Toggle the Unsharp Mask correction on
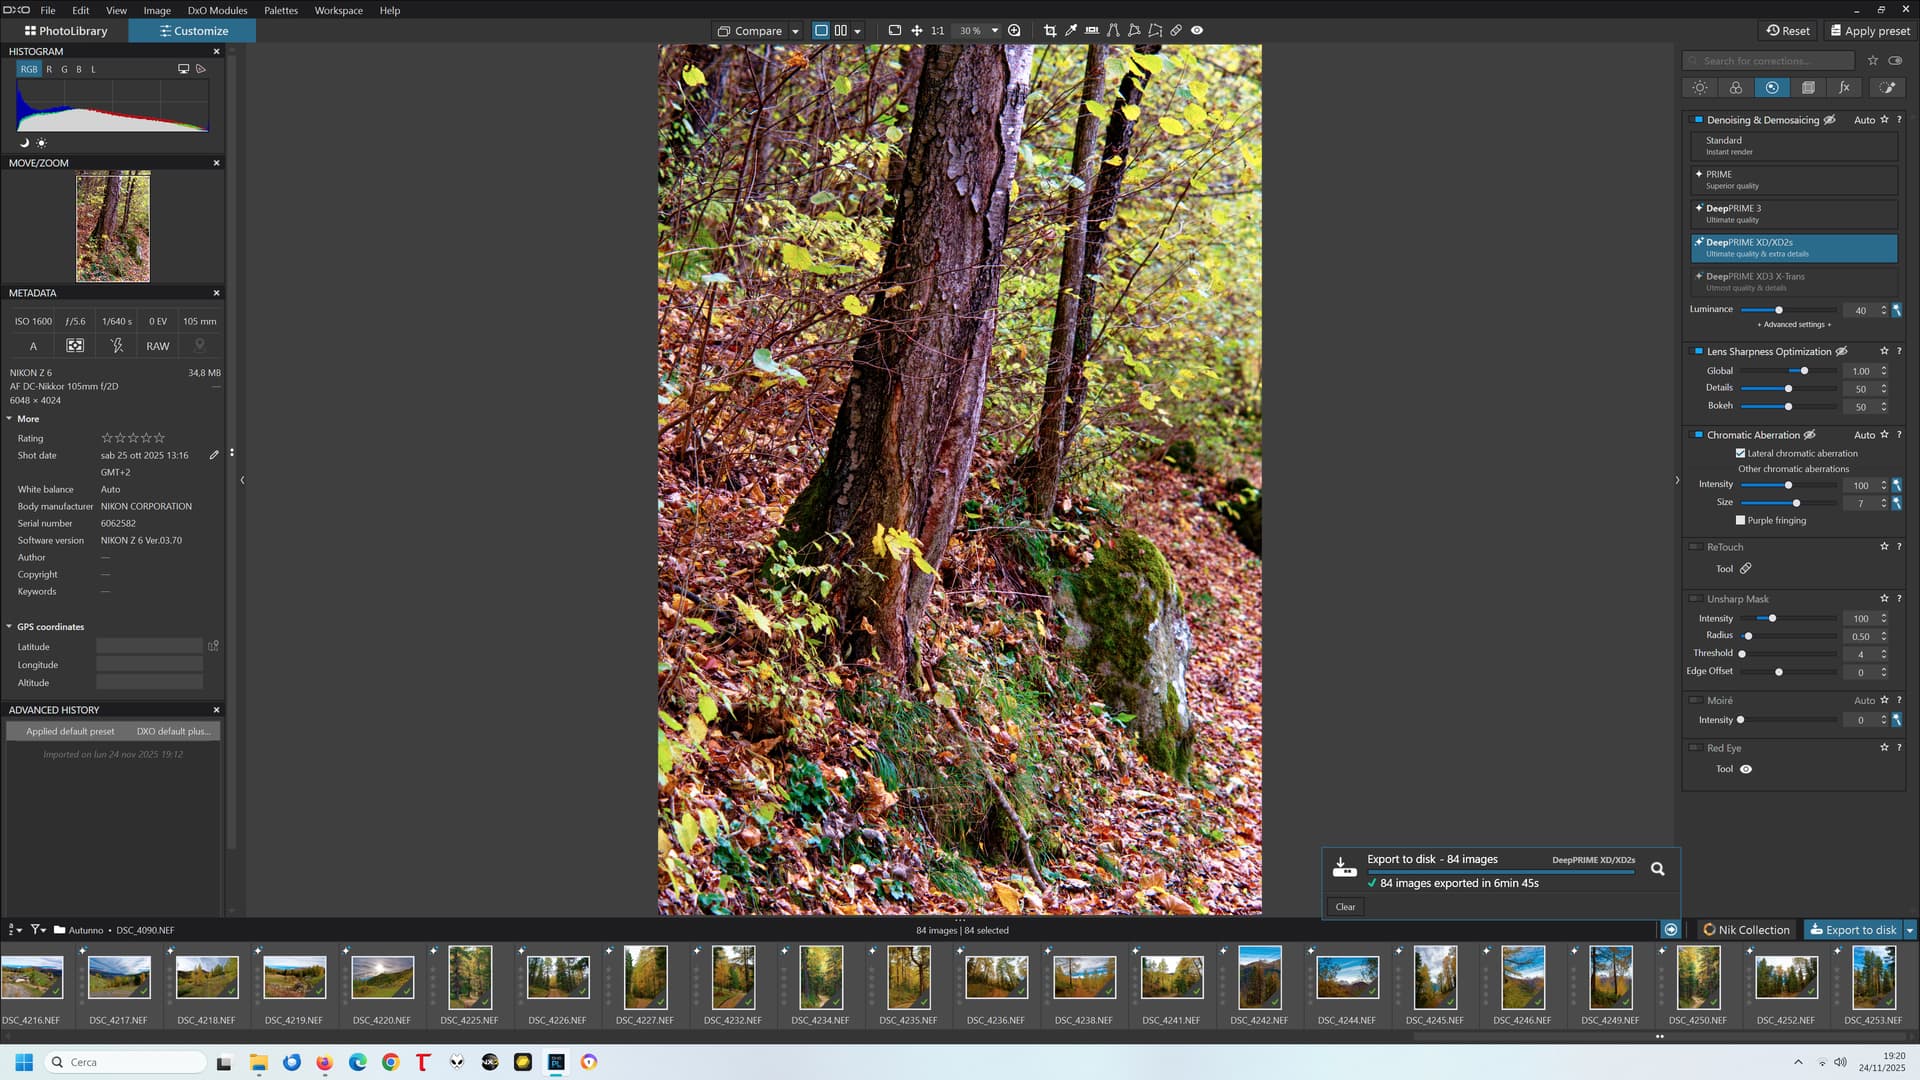This screenshot has width=1920, height=1080. (1696, 599)
